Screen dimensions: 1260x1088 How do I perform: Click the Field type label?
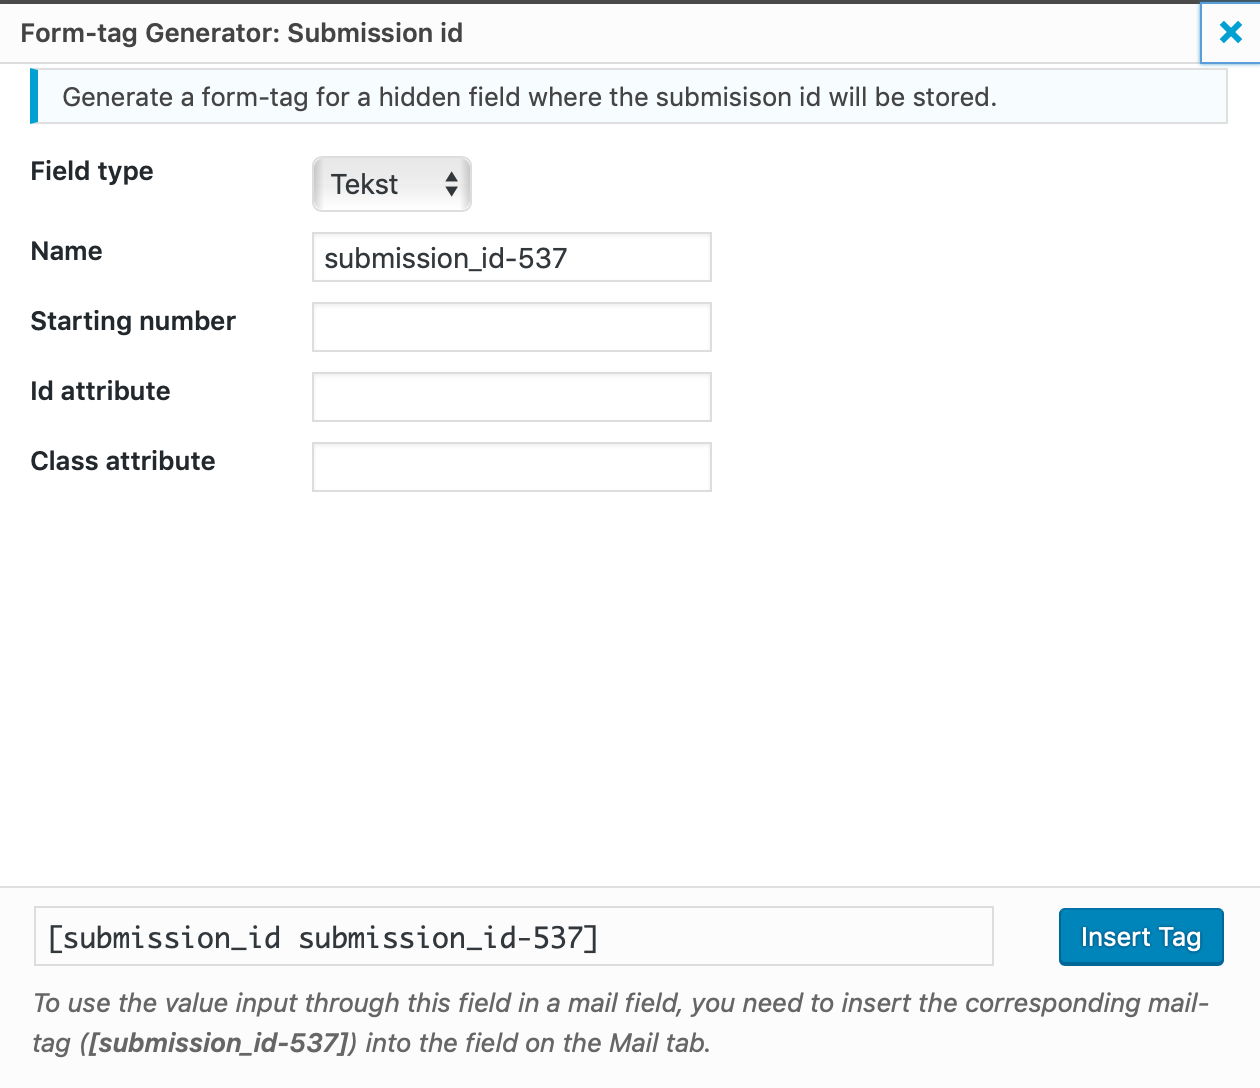[92, 171]
